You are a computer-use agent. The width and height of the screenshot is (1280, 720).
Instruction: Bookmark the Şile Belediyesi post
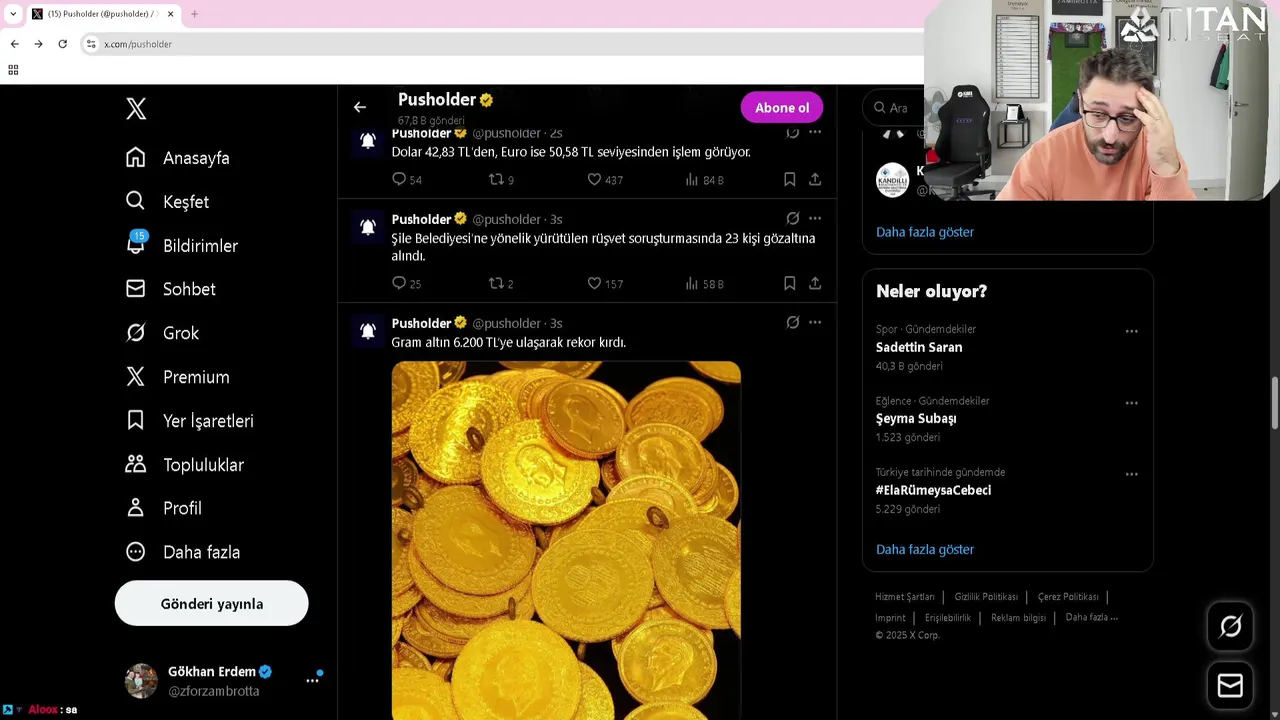[789, 284]
